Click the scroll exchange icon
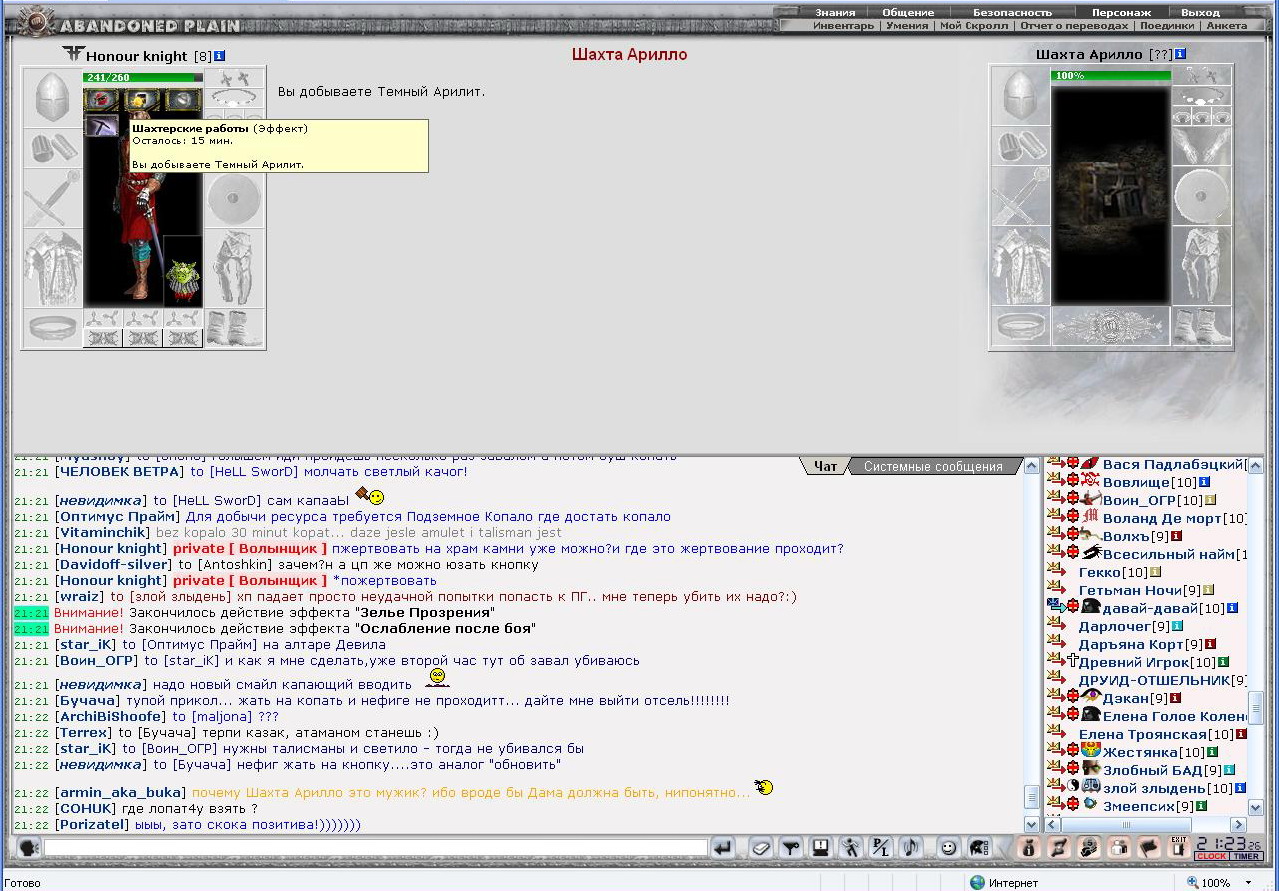 (x=1058, y=848)
